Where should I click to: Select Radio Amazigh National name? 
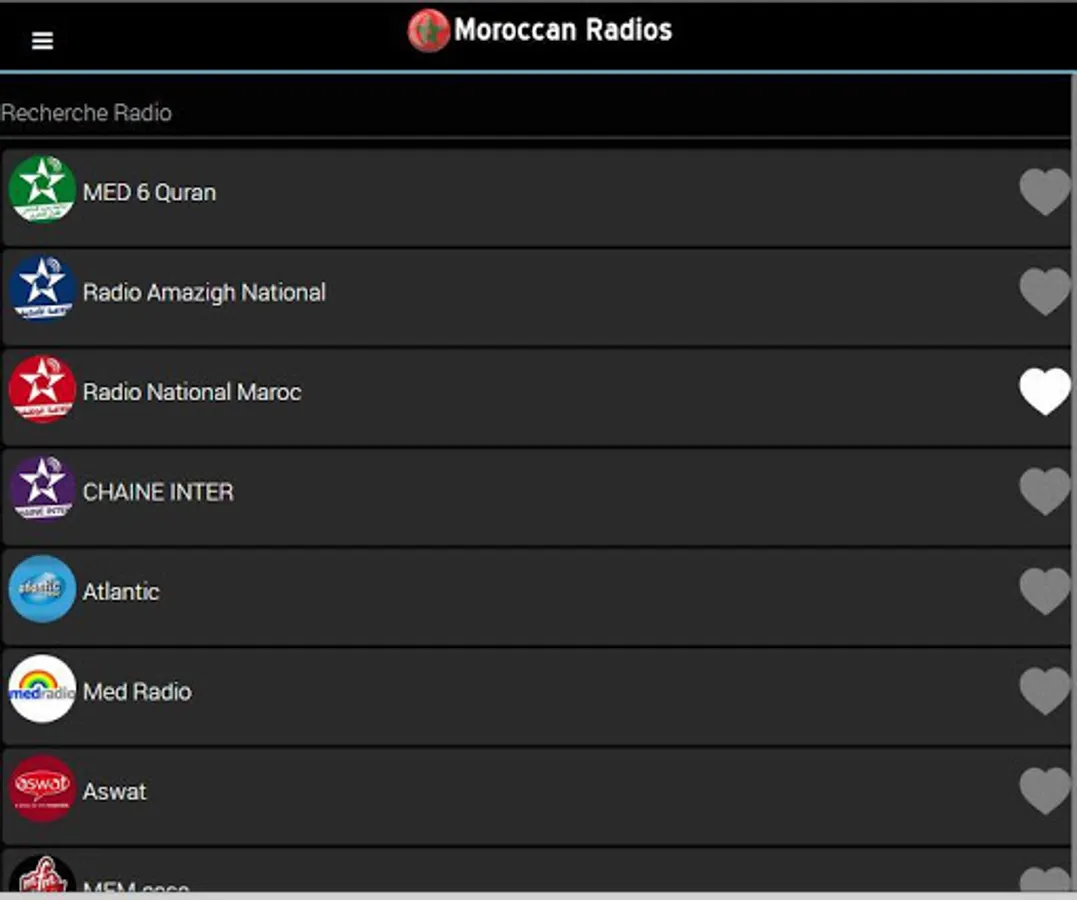click(x=204, y=293)
